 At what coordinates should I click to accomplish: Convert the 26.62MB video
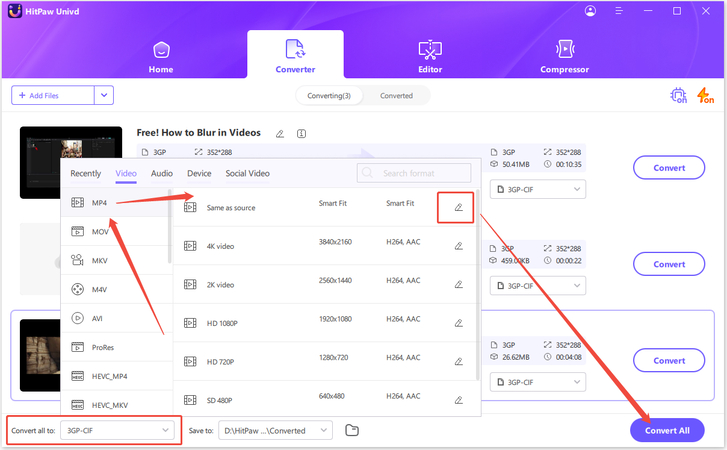tap(669, 361)
